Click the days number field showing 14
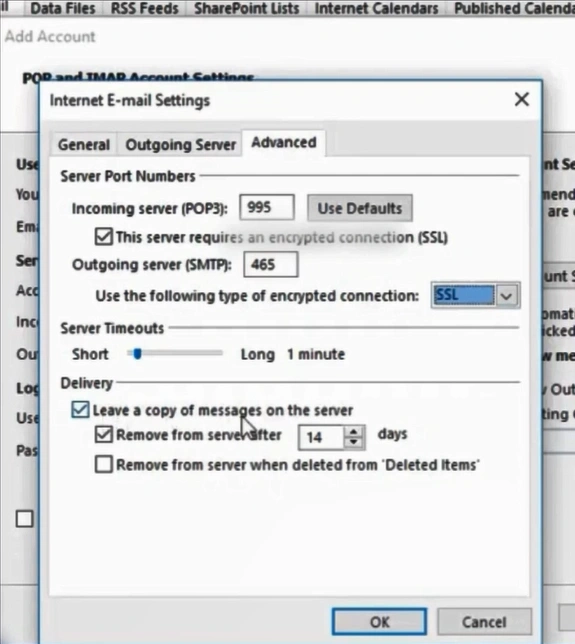The width and height of the screenshot is (575, 644). pyautogui.click(x=321, y=437)
